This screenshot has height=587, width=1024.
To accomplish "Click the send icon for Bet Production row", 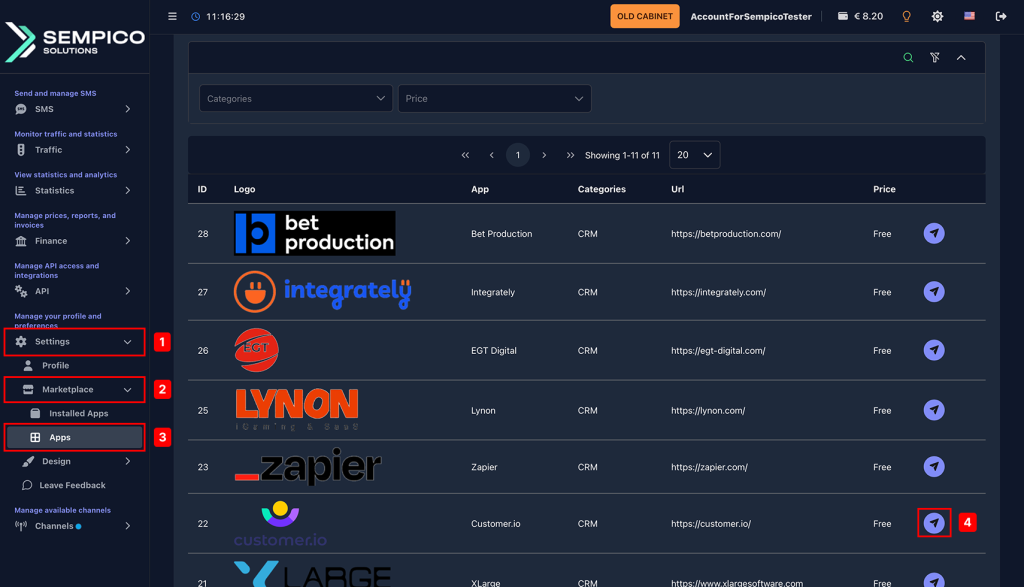I will click(x=934, y=233).
